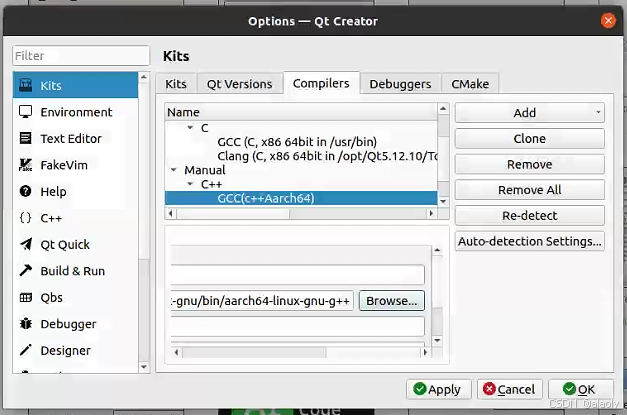Click compiler list scroll-up arrow
Screen dimensions: 627x415
point(443,108)
